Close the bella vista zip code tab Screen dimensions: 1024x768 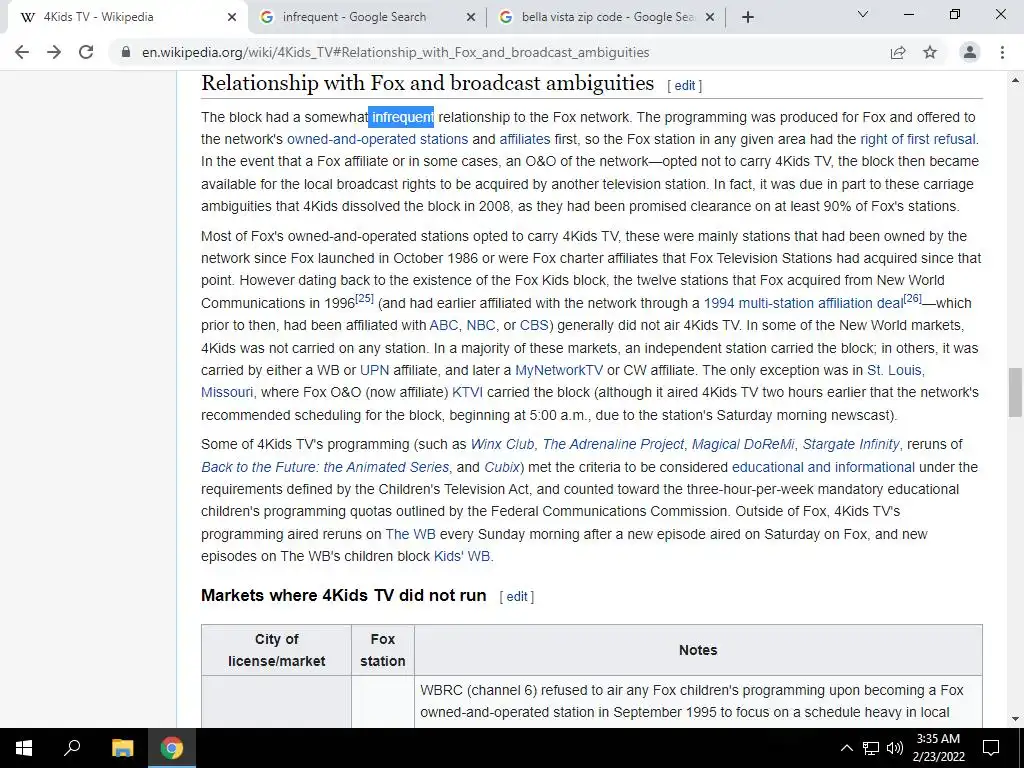pos(711,17)
